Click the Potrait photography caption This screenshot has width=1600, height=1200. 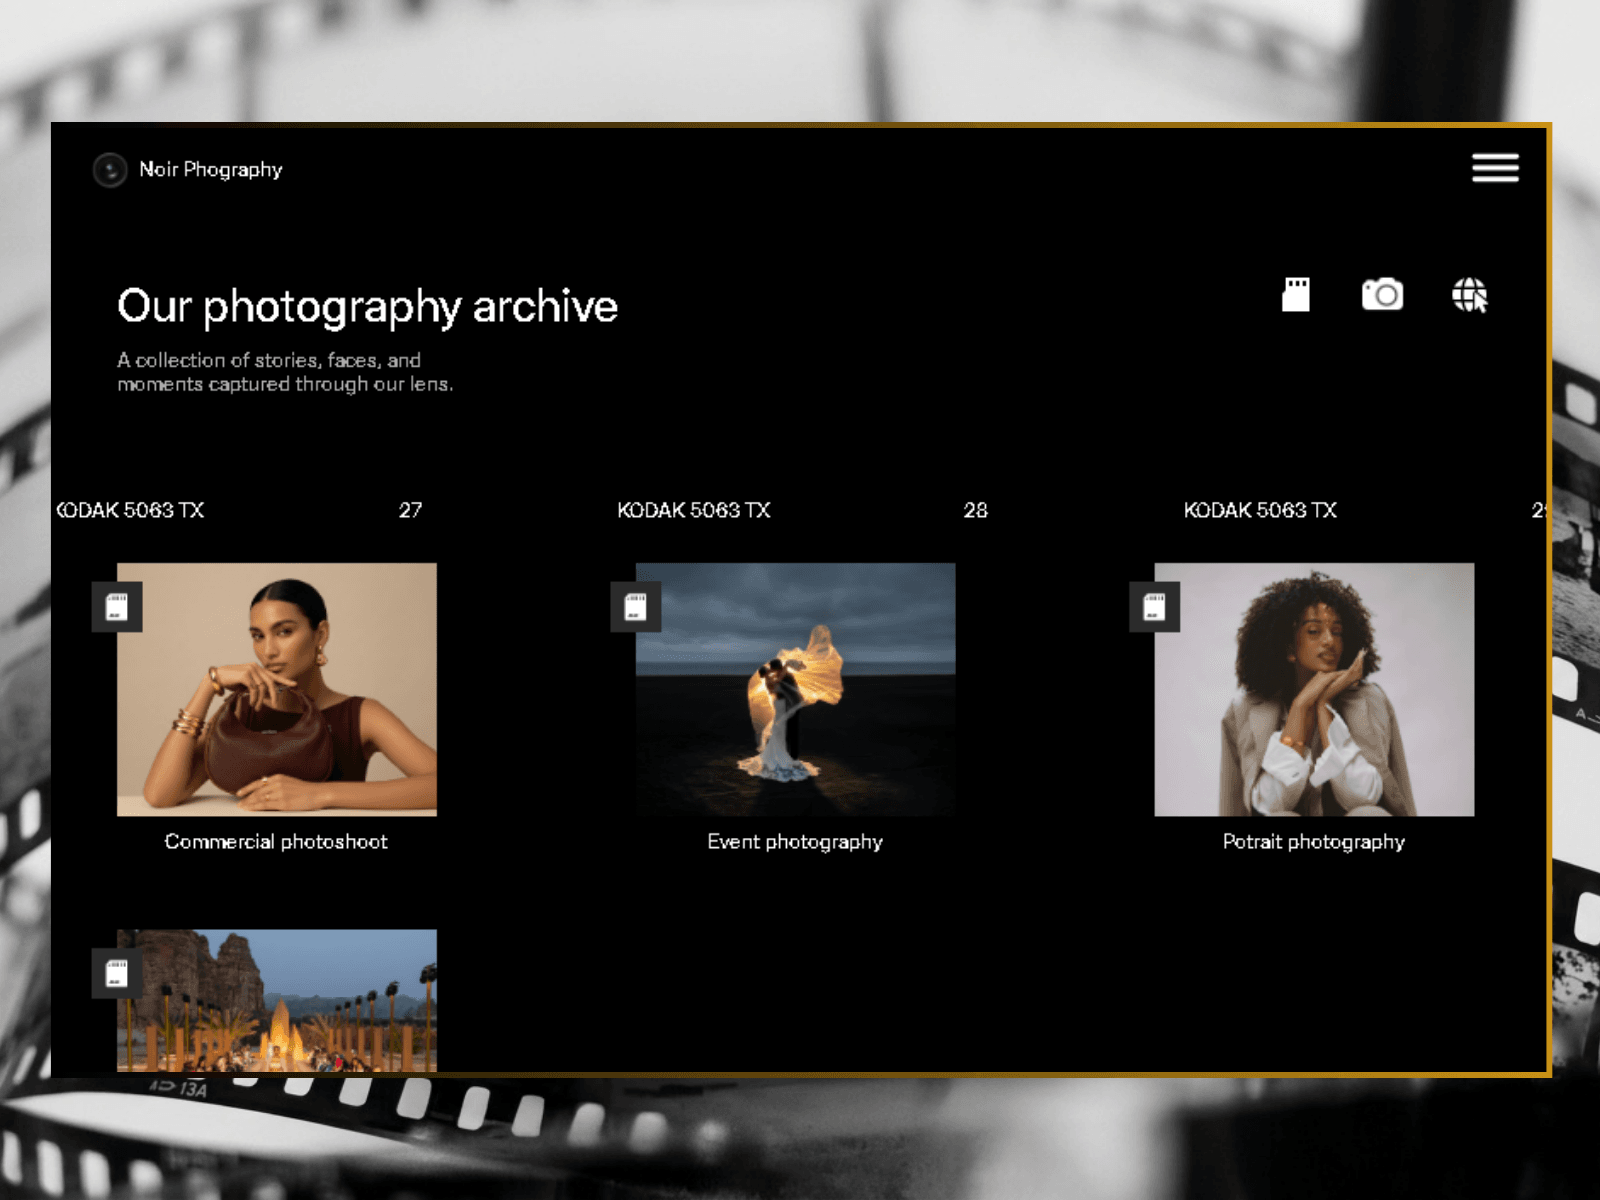1314,842
